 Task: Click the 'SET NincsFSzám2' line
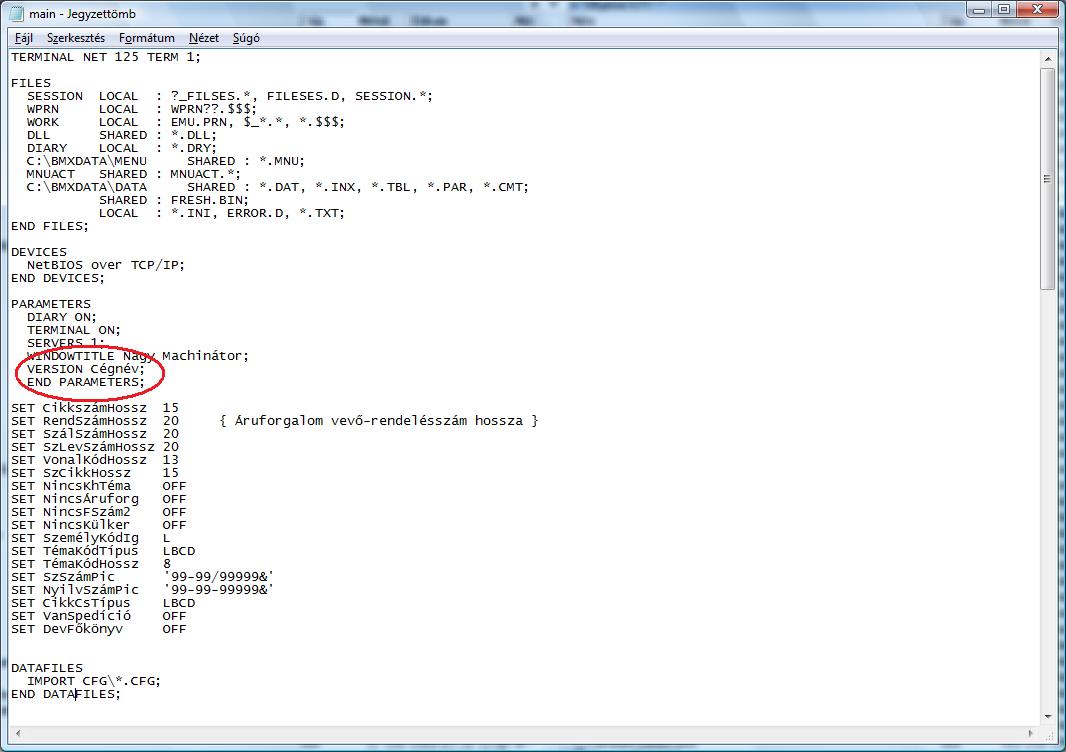[99, 512]
